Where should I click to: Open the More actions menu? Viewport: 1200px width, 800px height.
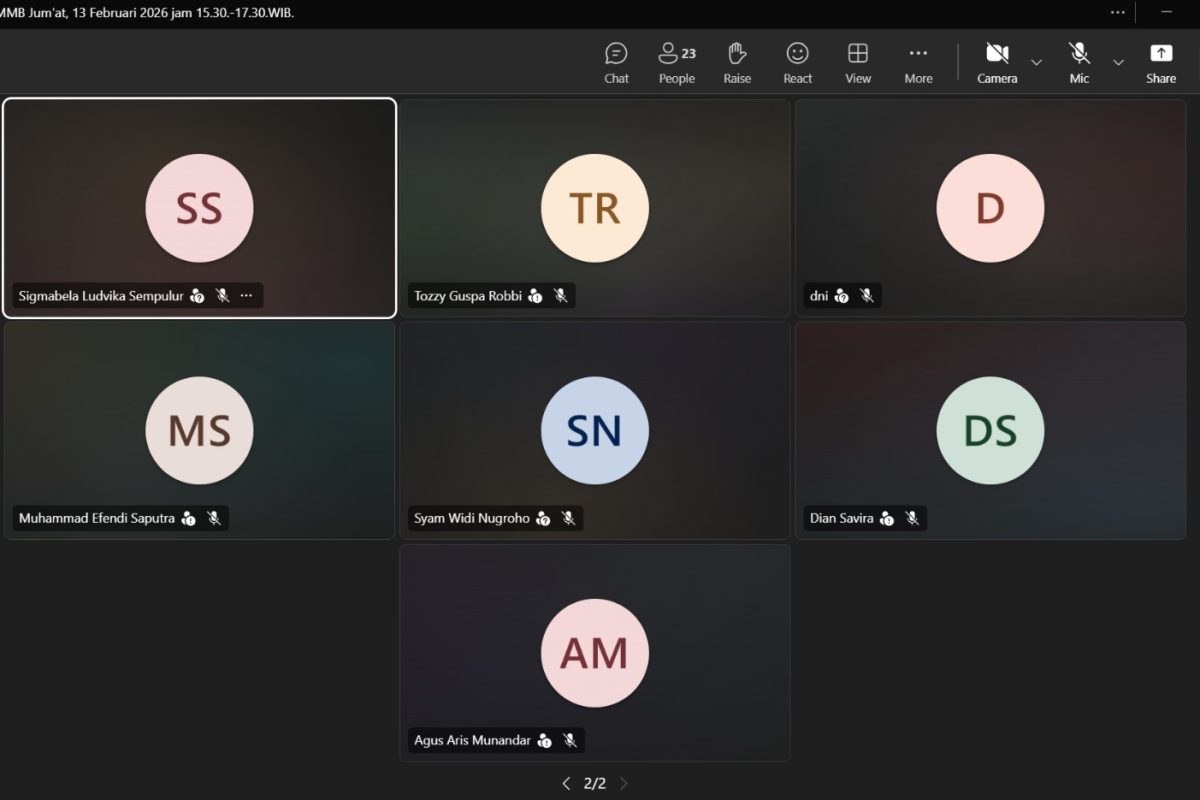[918, 63]
